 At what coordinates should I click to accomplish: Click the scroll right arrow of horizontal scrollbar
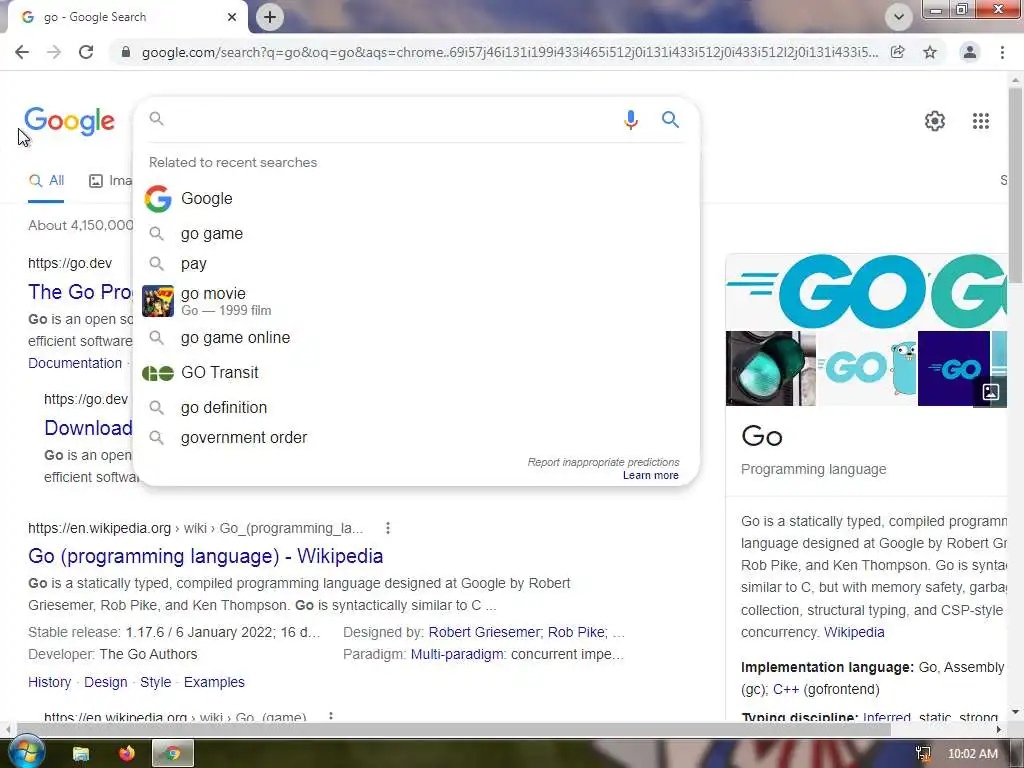click(x=999, y=729)
